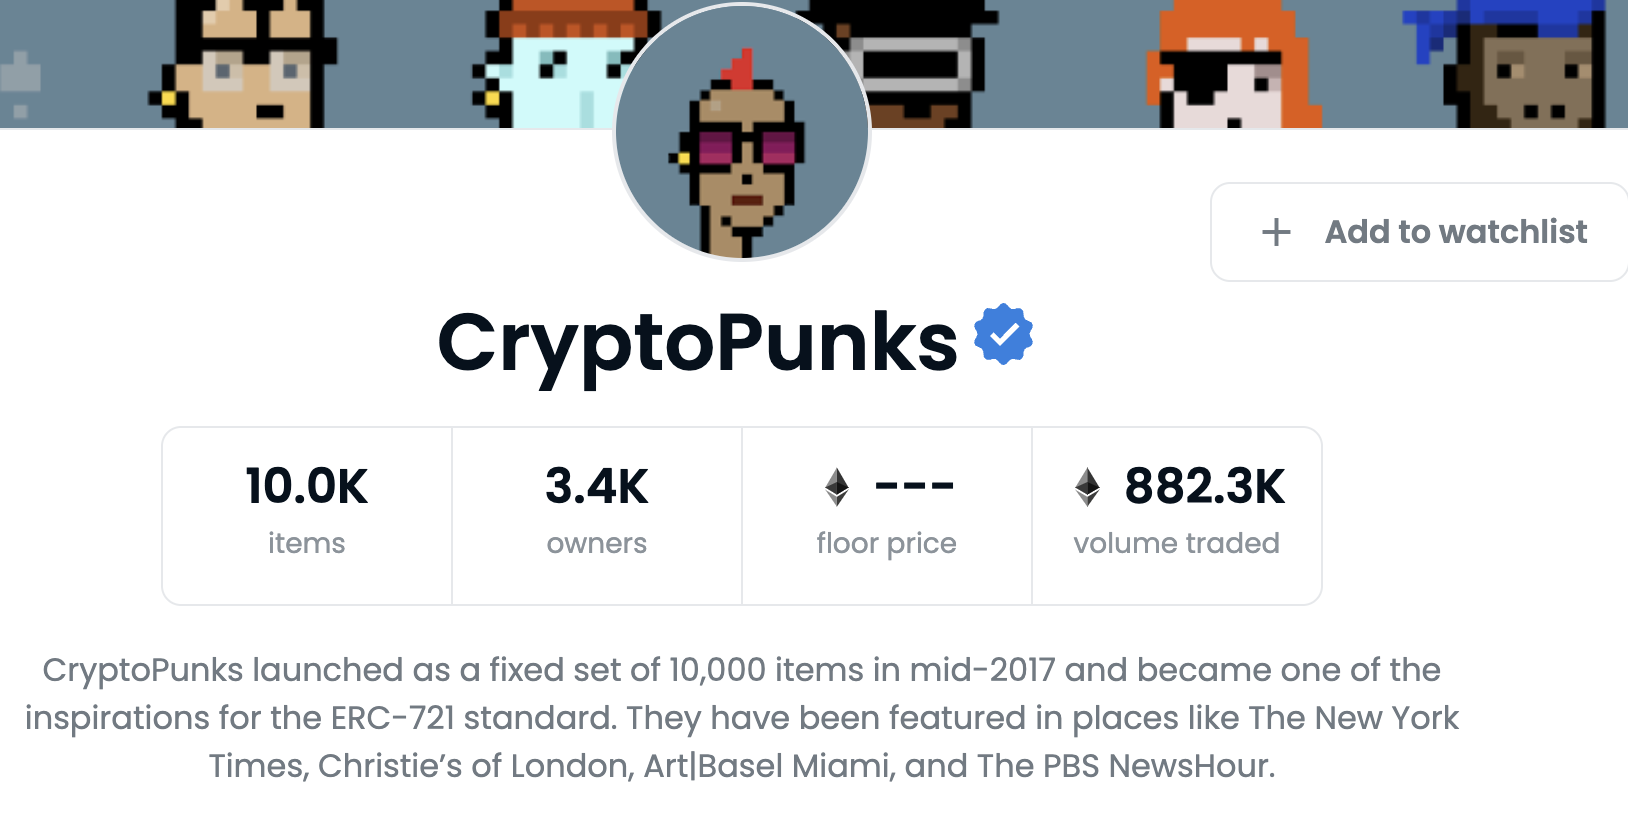Viewport: 1628px width, 840px height.
Task: Click the blue verified checkmark badge
Action: point(1003,334)
